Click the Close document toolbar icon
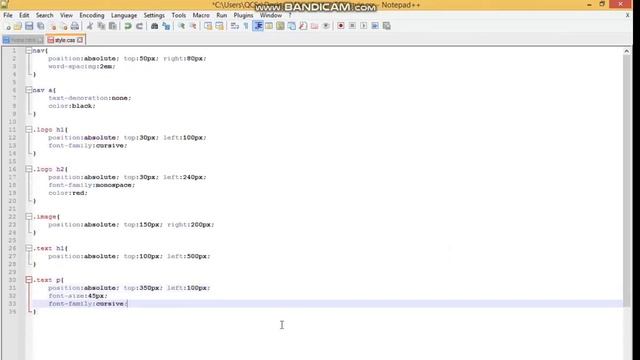Screen dimensions: 640x360 (x=53, y=26)
